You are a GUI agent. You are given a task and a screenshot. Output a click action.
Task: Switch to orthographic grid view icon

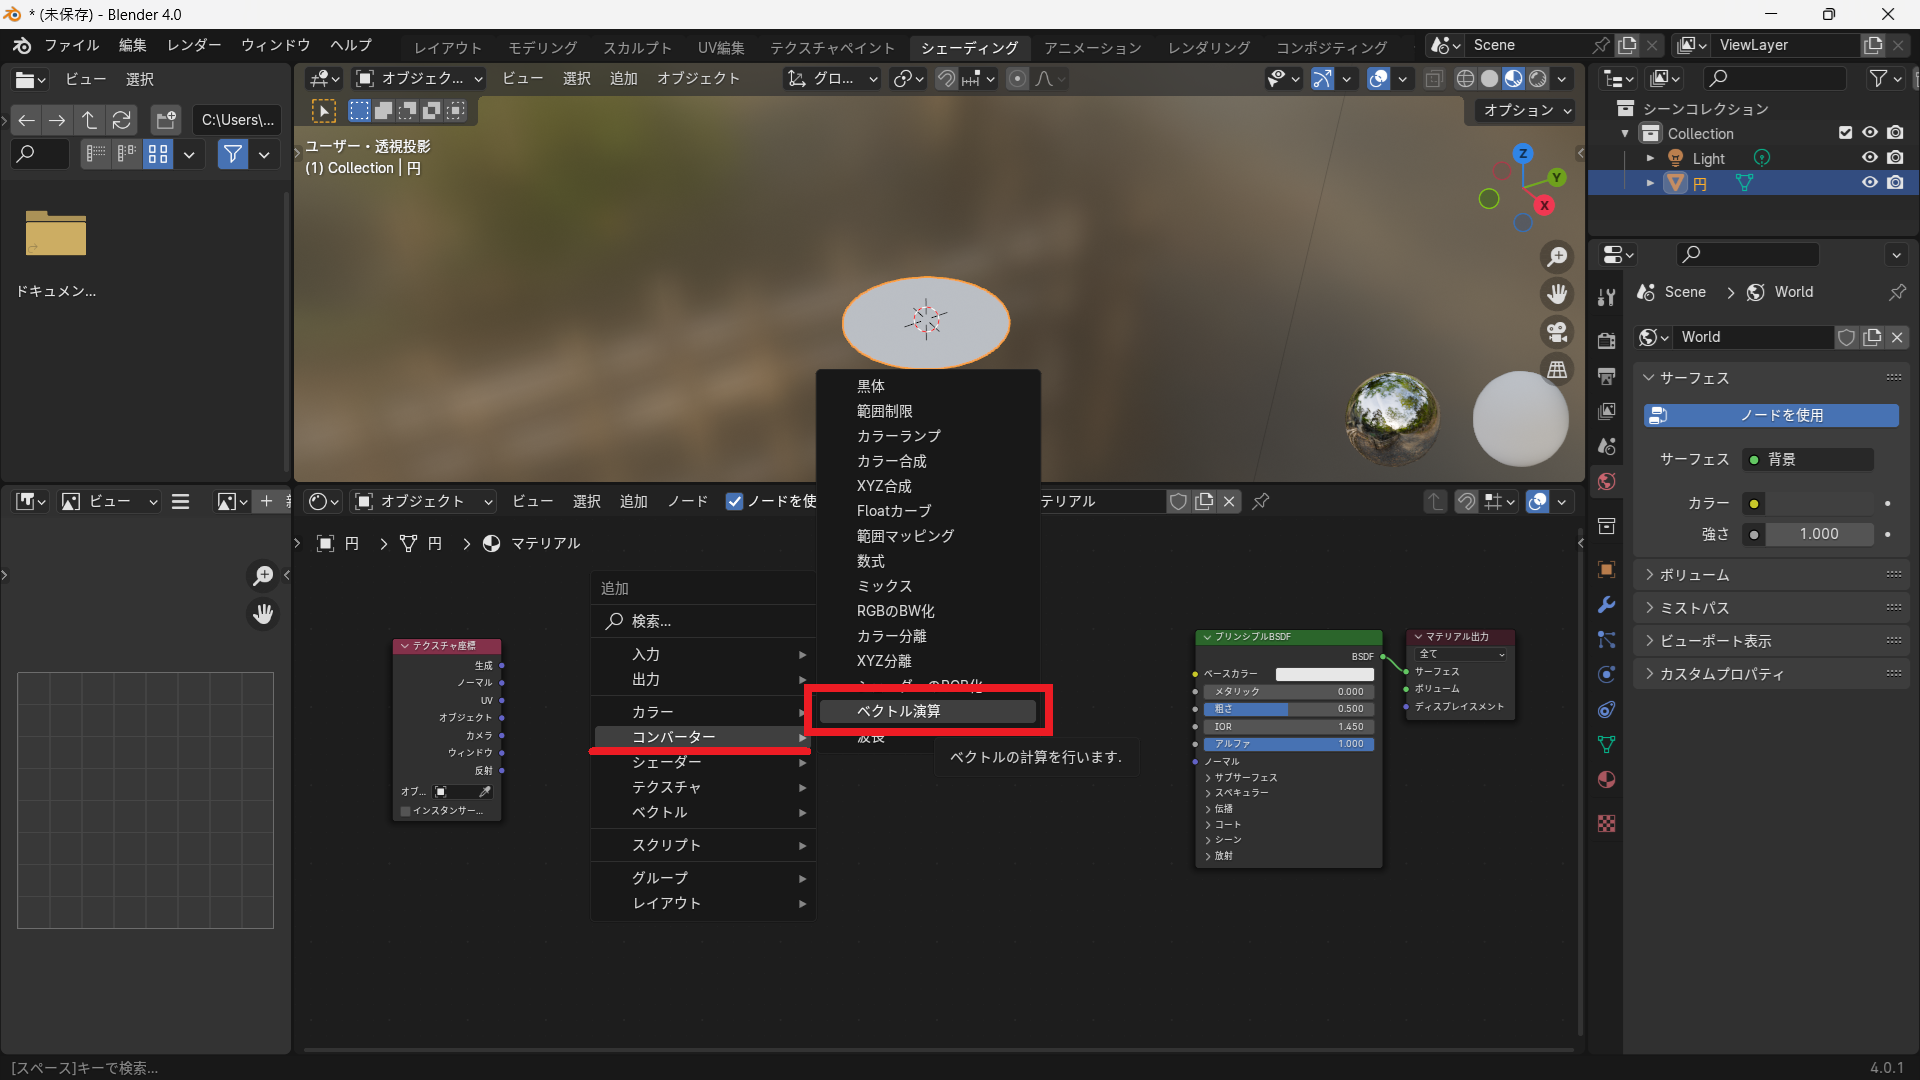point(1557,370)
